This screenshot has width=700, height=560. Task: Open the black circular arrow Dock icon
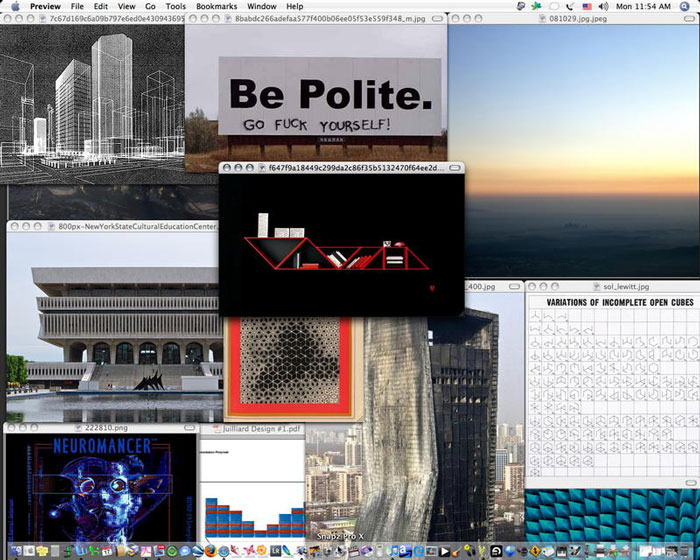[x=496, y=551]
